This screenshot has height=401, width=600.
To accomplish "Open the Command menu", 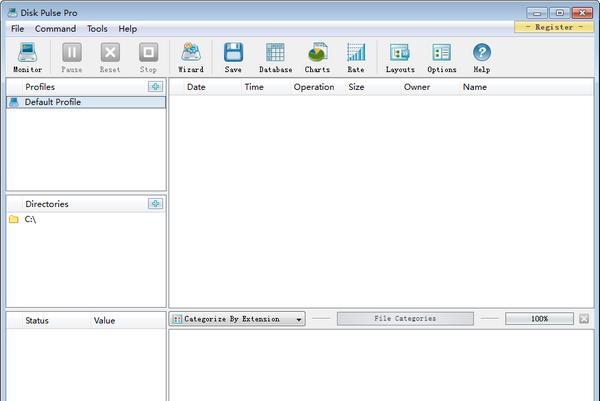I will pyautogui.click(x=55, y=29).
